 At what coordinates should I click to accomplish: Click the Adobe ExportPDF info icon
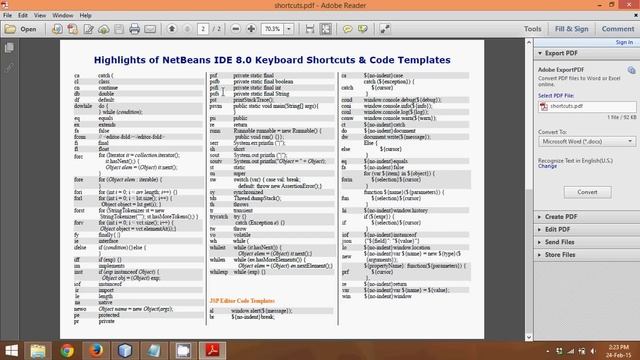pyautogui.click(x=631, y=70)
